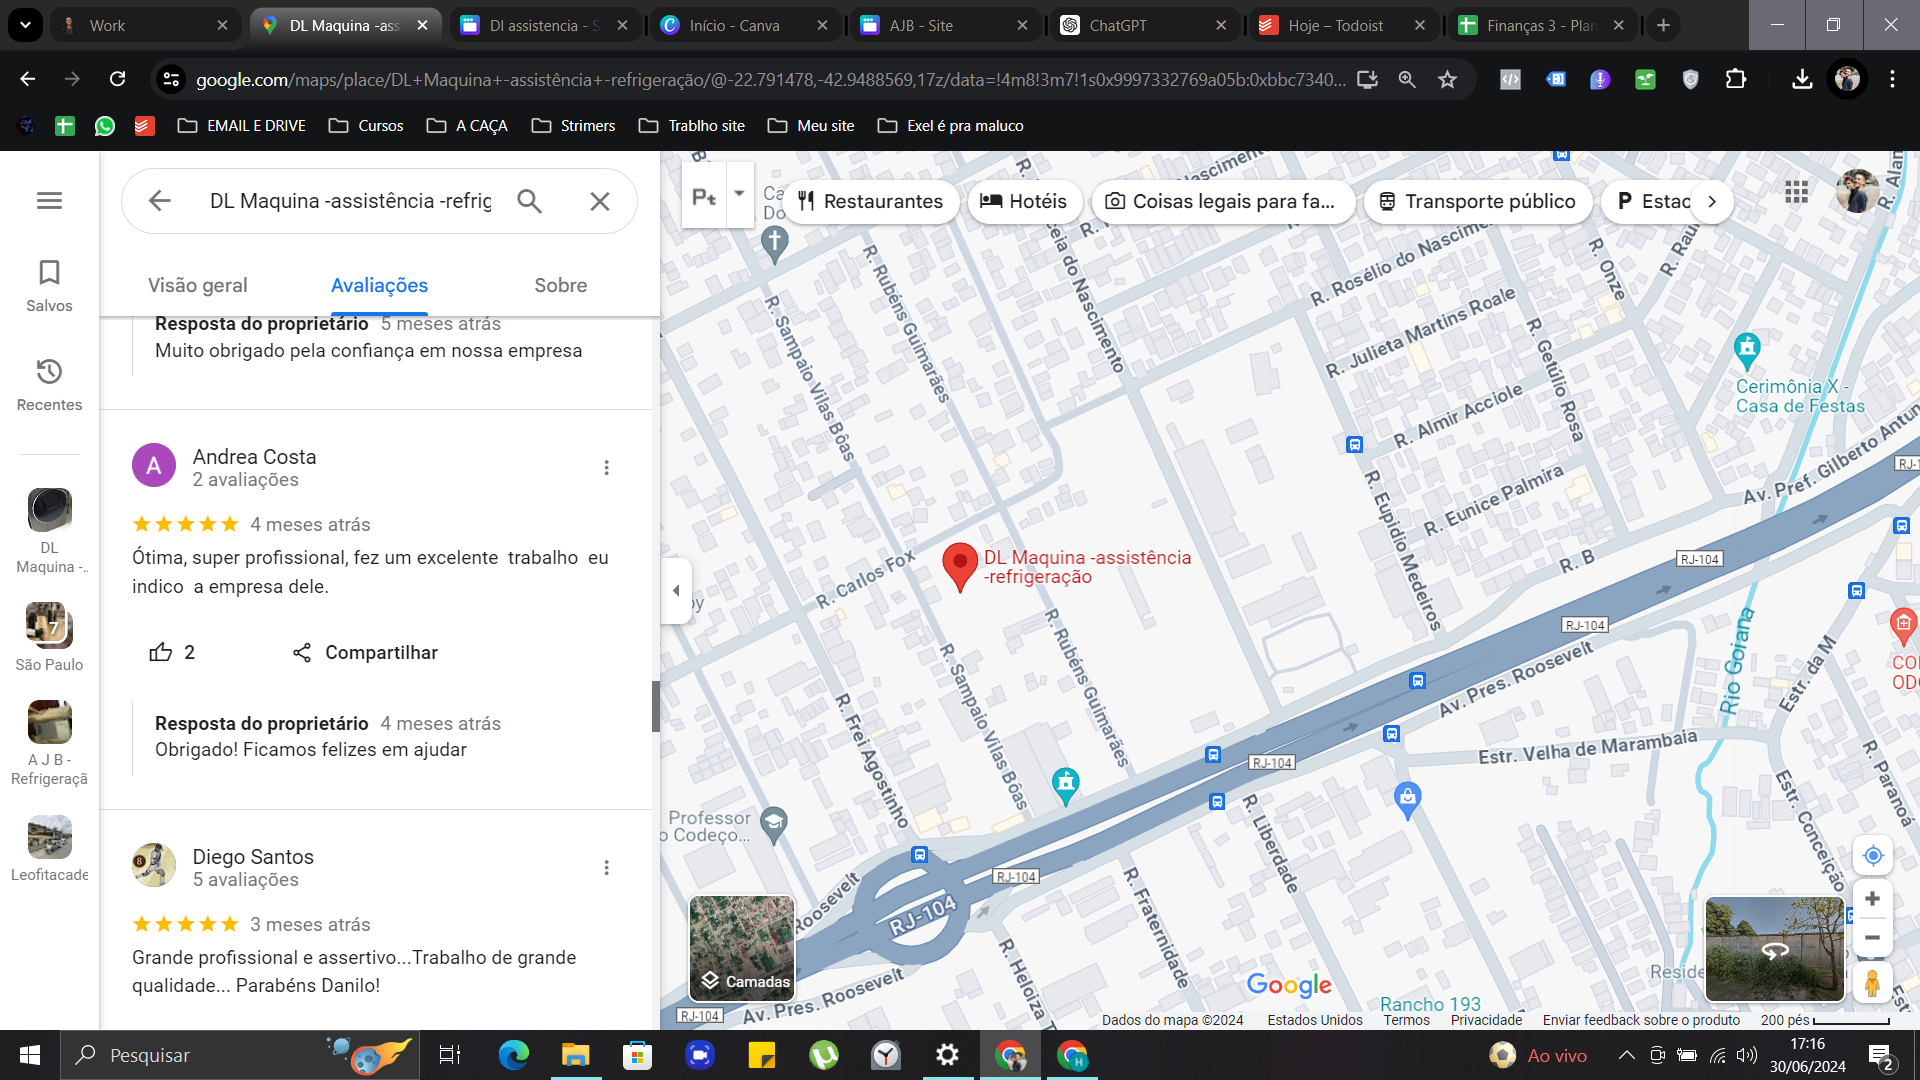Open Google apps grid icon
This screenshot has height=1080, width=1920.
coord(1796,191)
